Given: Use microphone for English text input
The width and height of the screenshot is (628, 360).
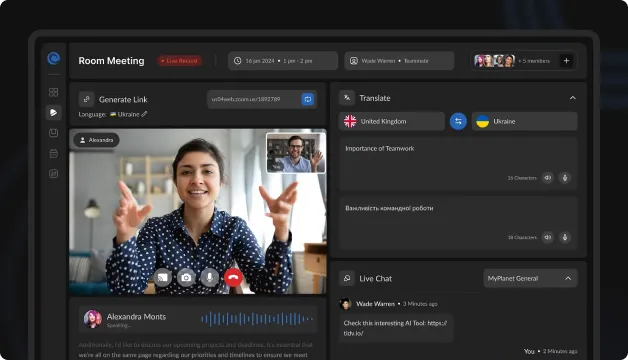Looking at the screenshot, I should pos(565,178).
